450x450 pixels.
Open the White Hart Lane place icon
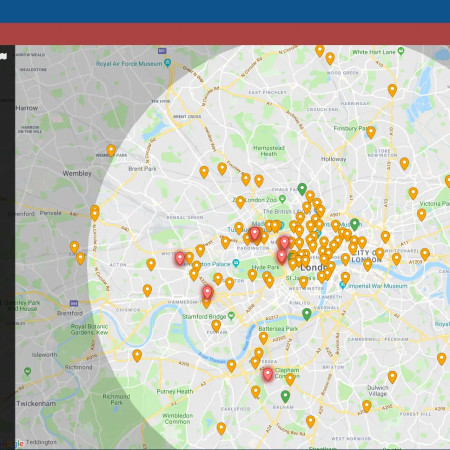(x=401, y=51)
